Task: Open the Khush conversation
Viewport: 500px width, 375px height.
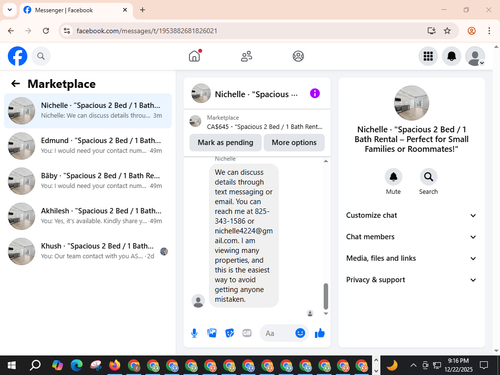Action: pyautogui.click(x=88, y=251)
